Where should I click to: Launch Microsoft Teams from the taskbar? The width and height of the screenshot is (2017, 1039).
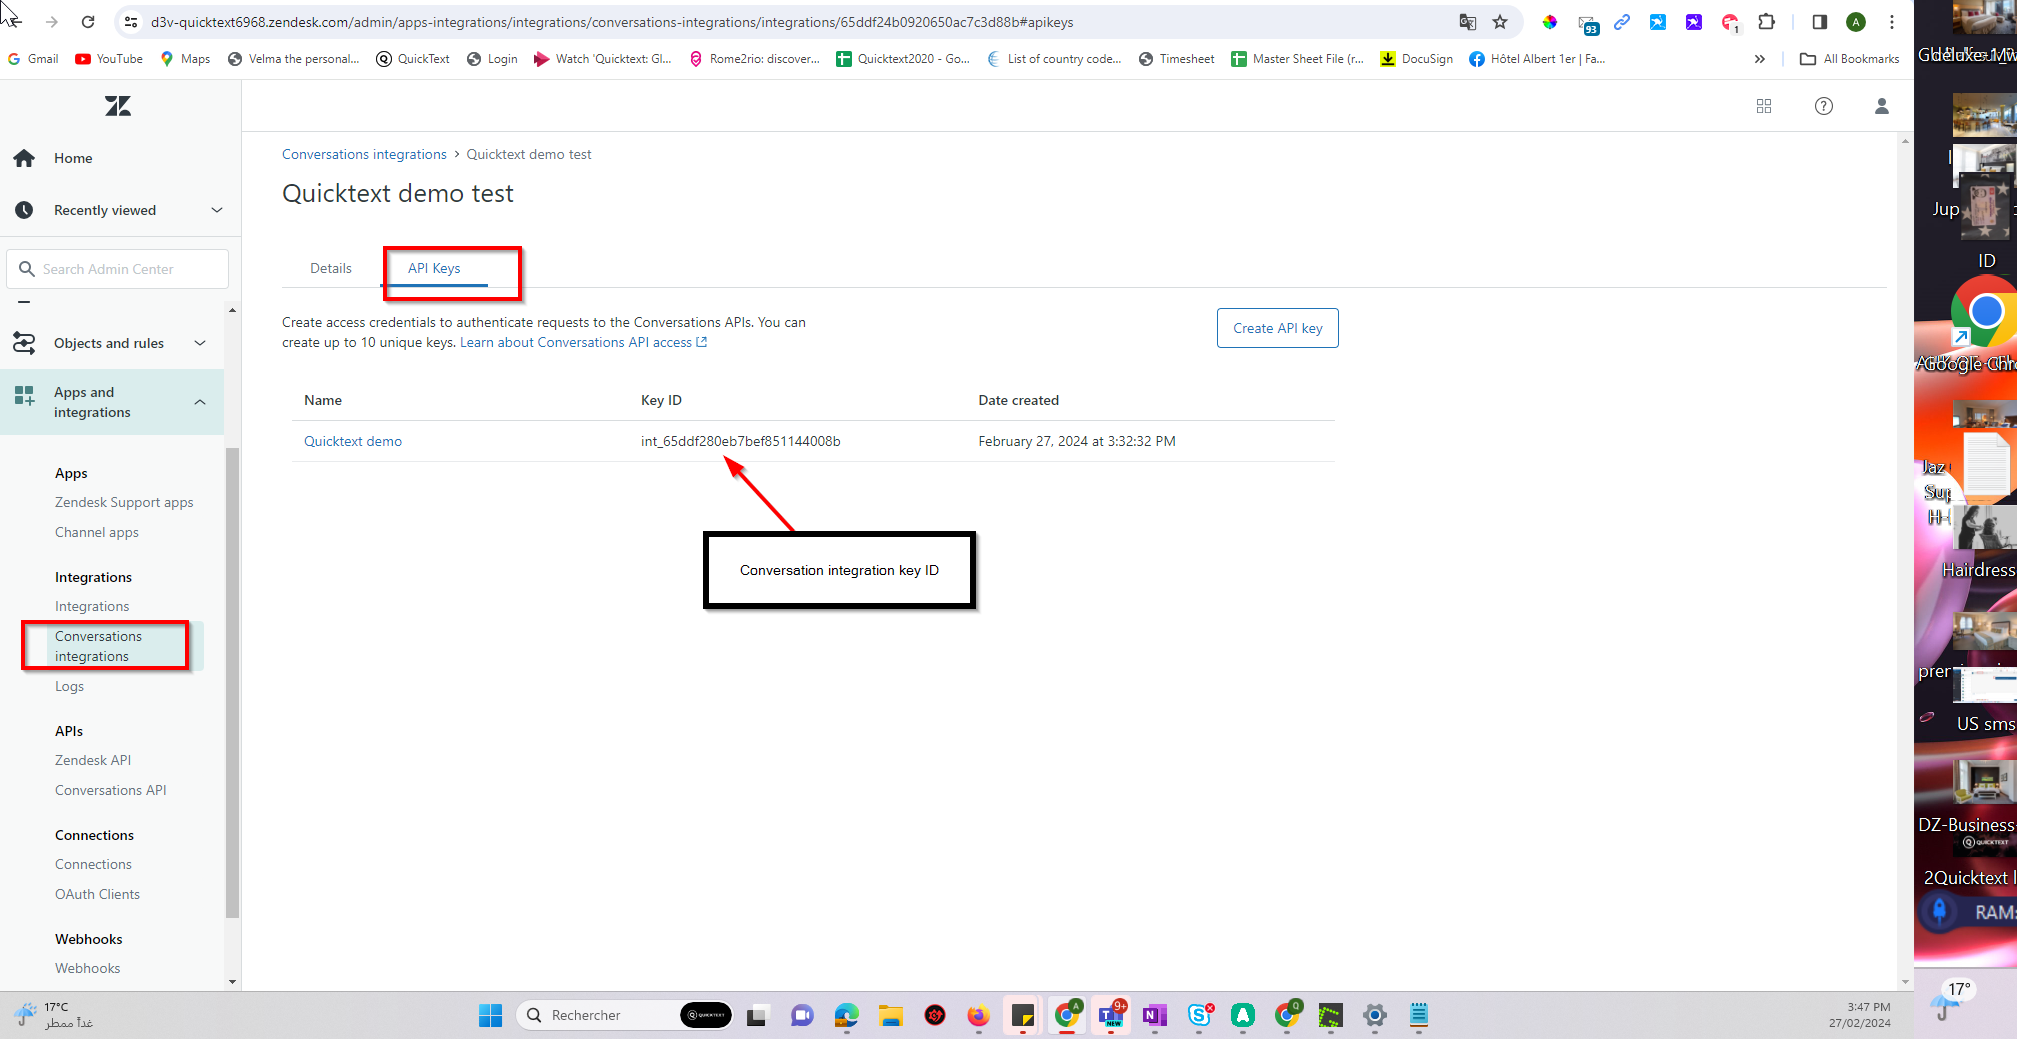point(1111,1015)
